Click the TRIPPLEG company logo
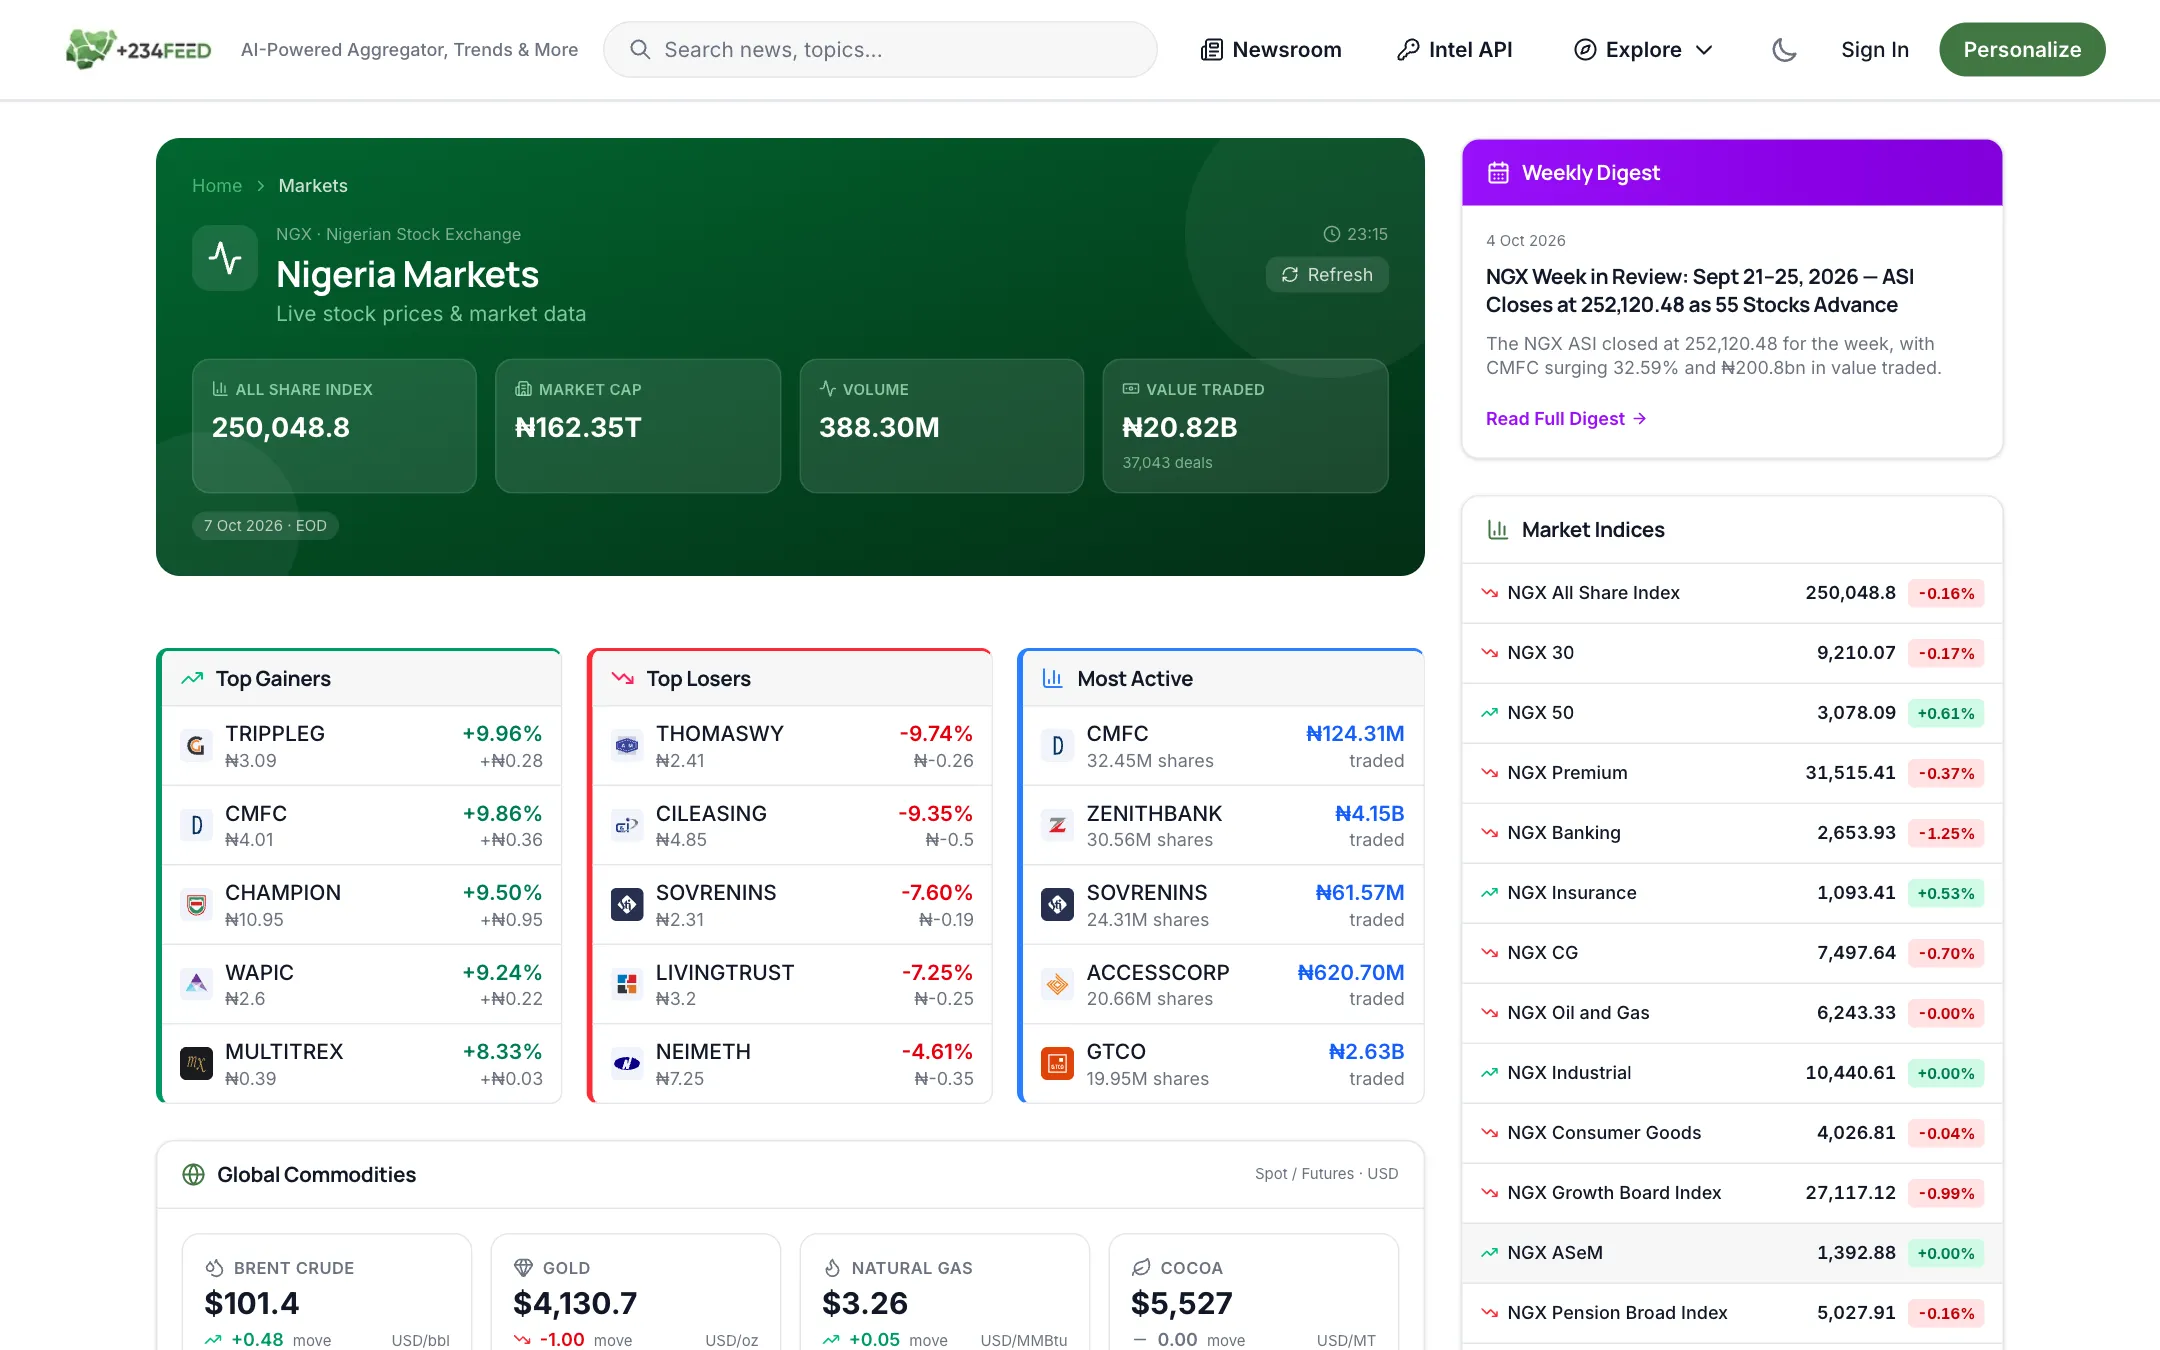The width and height of the screenshot is (2160, 1350). (x=196, y=746)
